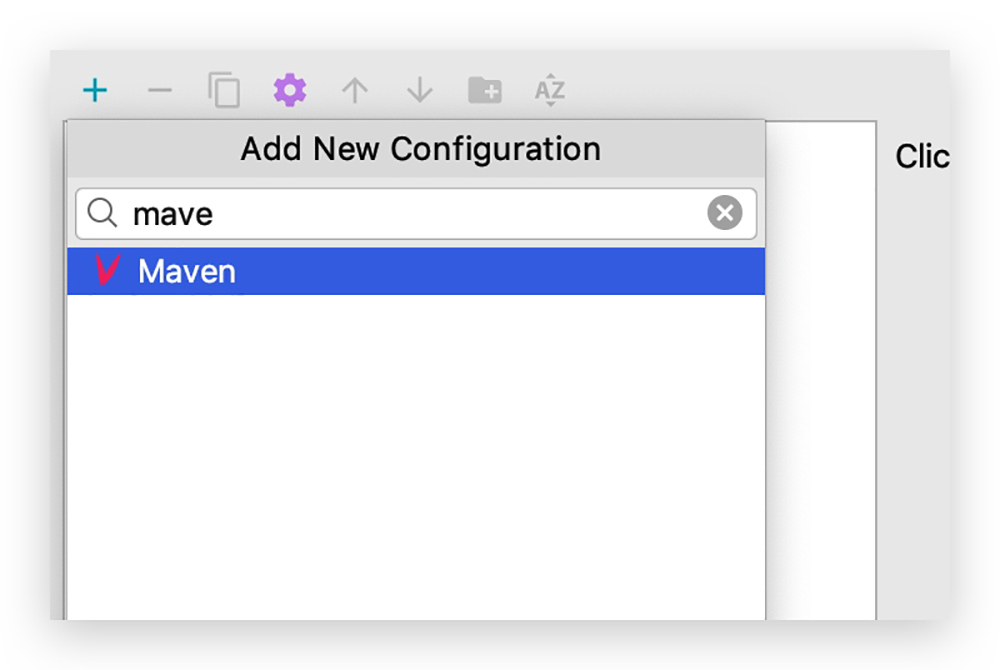Click the "Add New Configuration" popup header
The image size is (1000, 670).
click(420, 149)
